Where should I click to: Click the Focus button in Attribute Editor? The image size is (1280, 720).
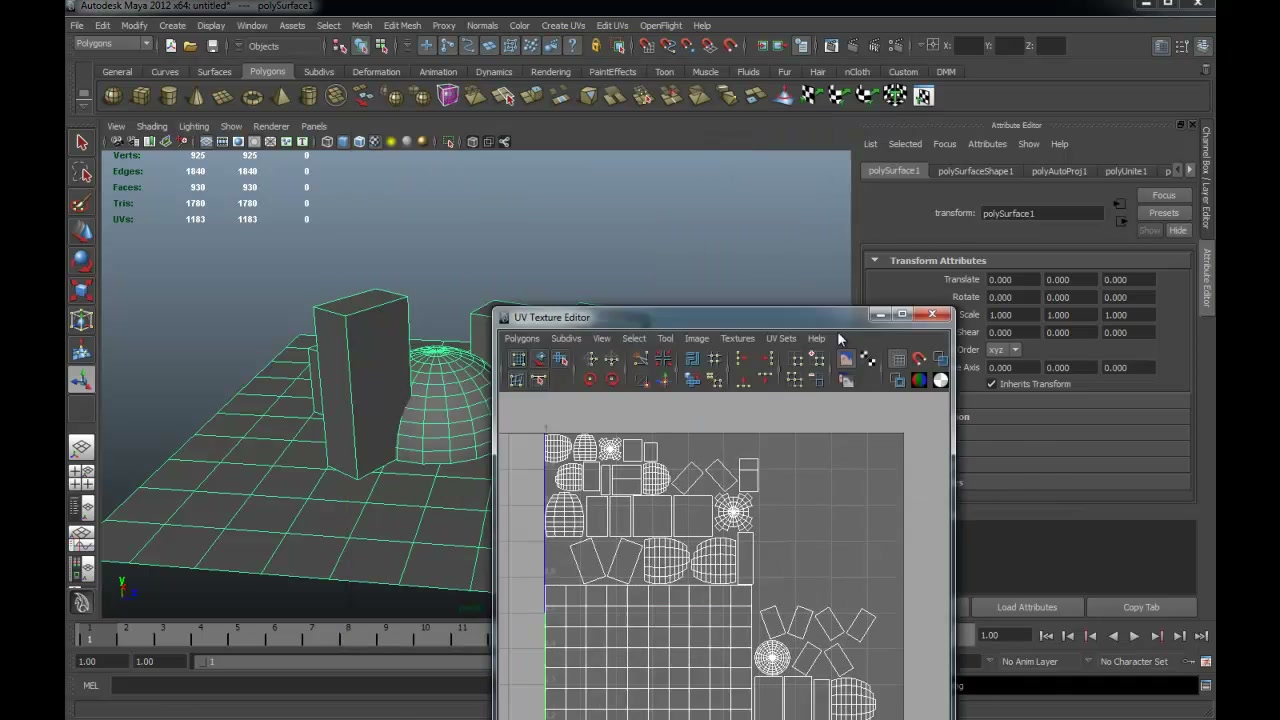pyautogui.click(x=1164, y=195)
